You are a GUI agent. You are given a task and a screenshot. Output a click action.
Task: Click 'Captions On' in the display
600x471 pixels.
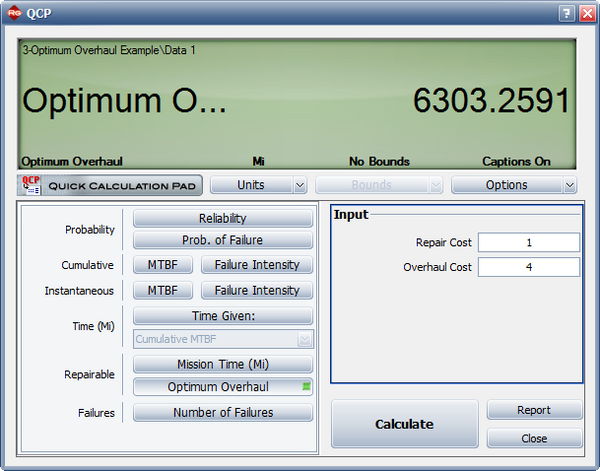(516, 161)
